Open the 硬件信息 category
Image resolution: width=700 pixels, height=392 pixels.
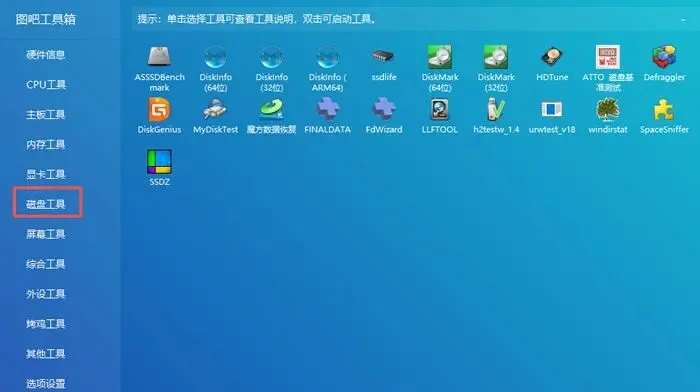(x=46, y=55)
